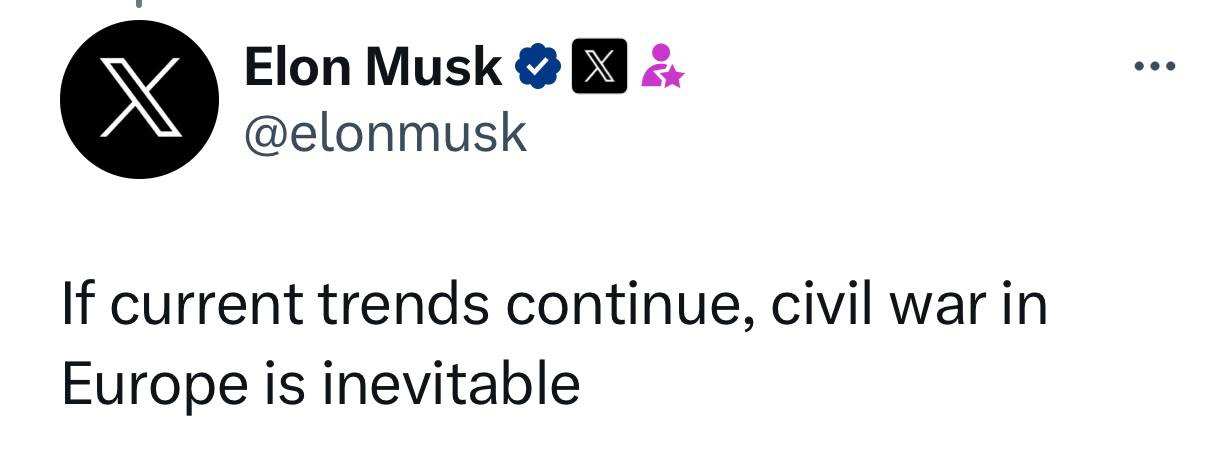Click the purple subscriber star icon
The image size is (1208, 473).
[661, 66]
